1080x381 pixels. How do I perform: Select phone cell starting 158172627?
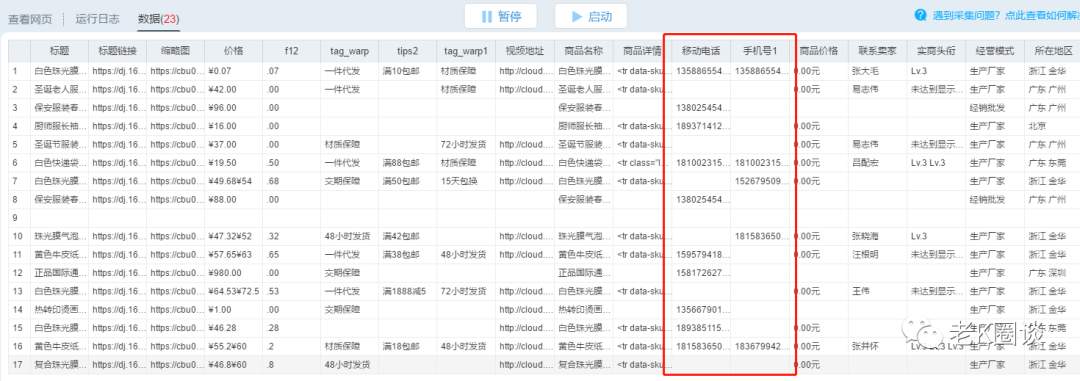701,272
